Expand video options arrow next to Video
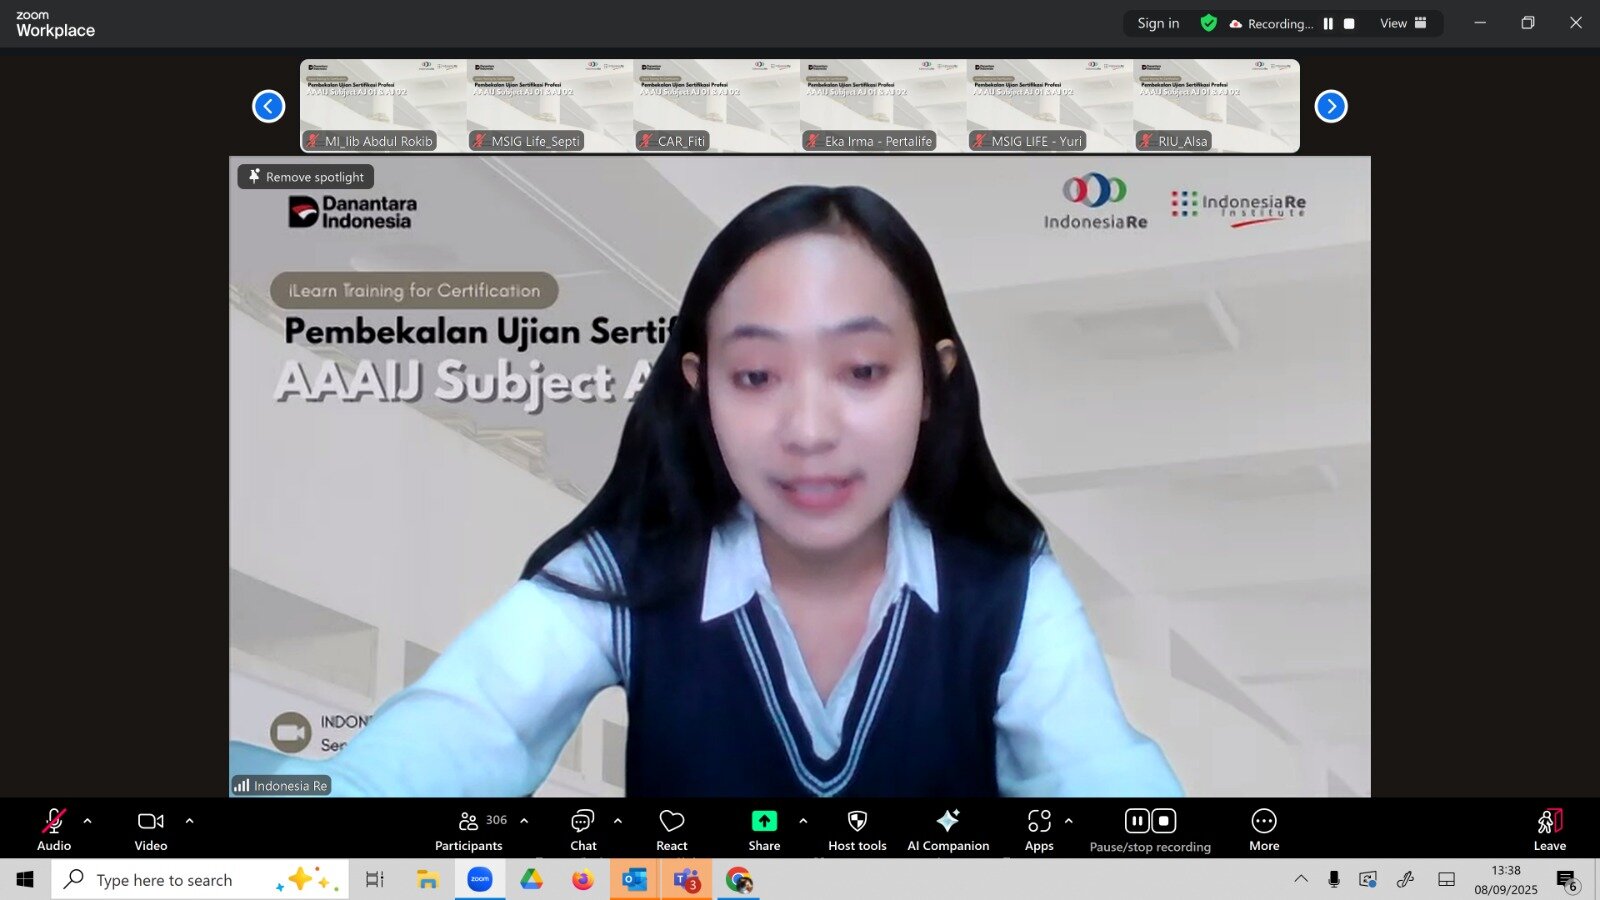This screenshot has width=1600, height=900. (190, 821)
